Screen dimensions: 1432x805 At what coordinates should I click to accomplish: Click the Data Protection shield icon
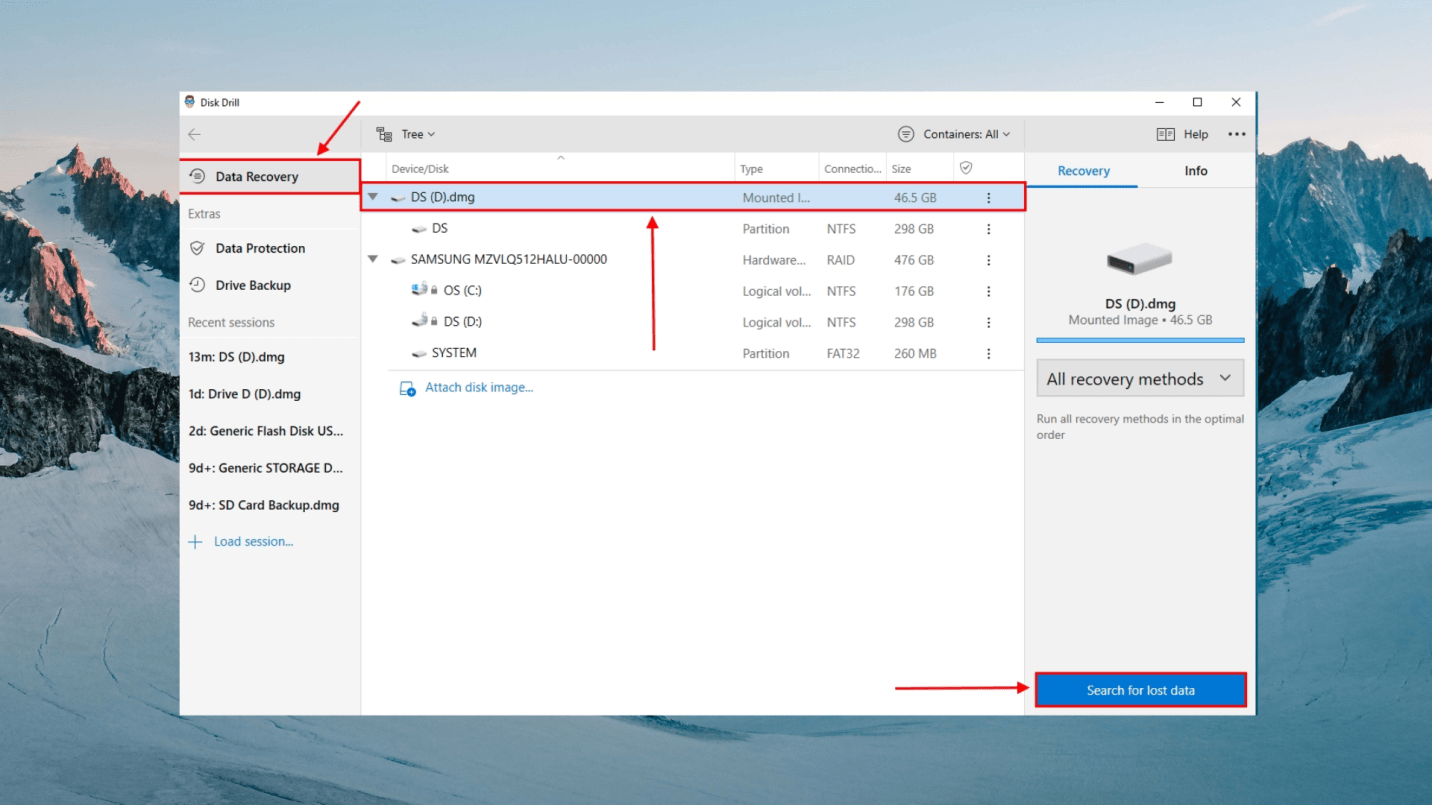click(197, 248)
